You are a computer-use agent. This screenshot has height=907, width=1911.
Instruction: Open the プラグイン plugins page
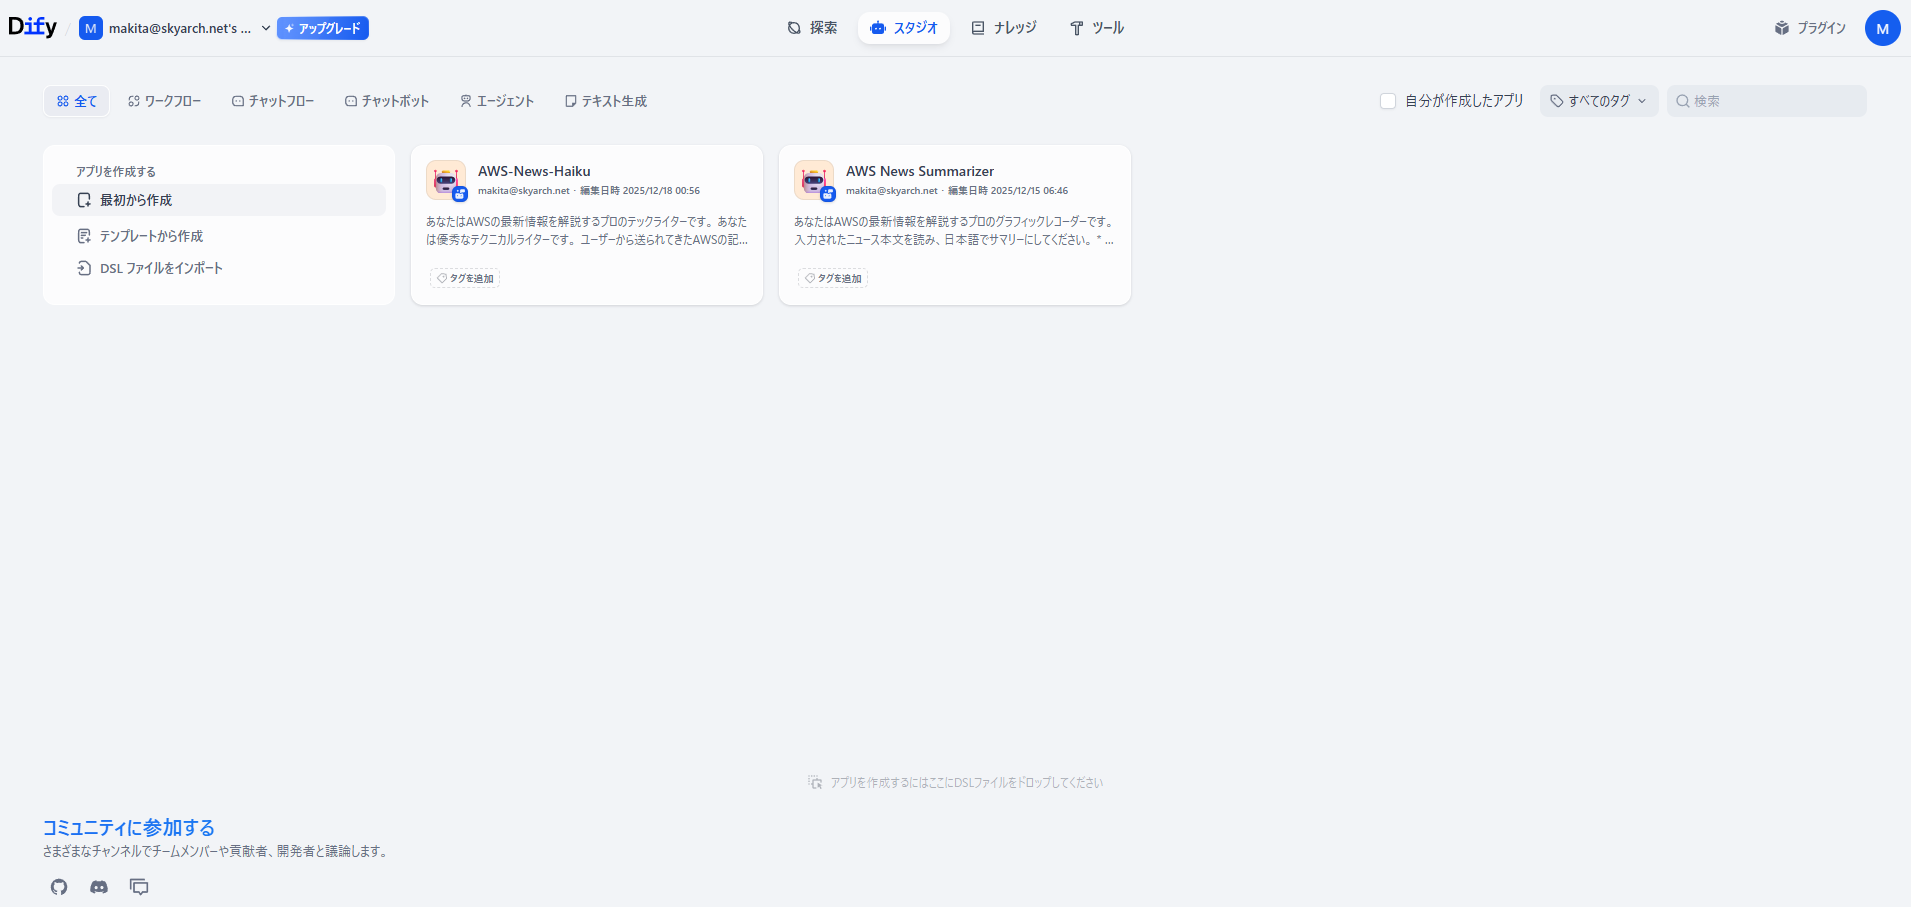click(1809, 28)
